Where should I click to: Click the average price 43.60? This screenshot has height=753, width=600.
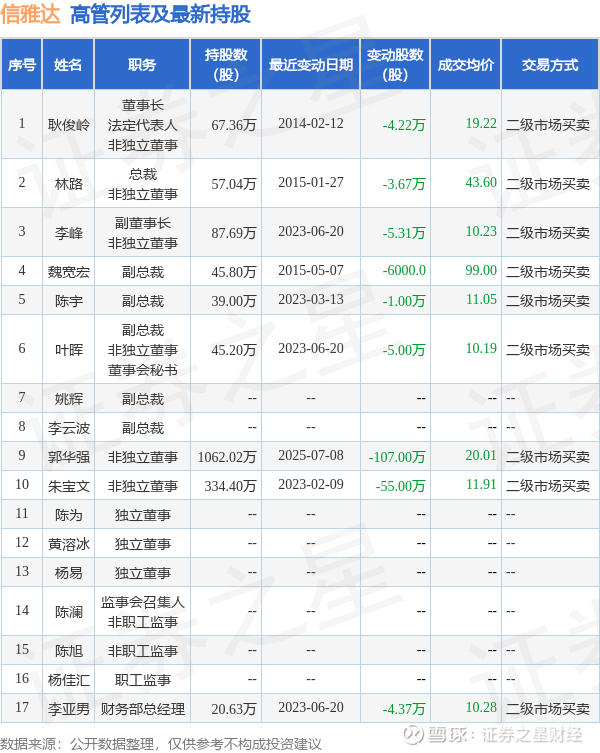click(481, 182)
